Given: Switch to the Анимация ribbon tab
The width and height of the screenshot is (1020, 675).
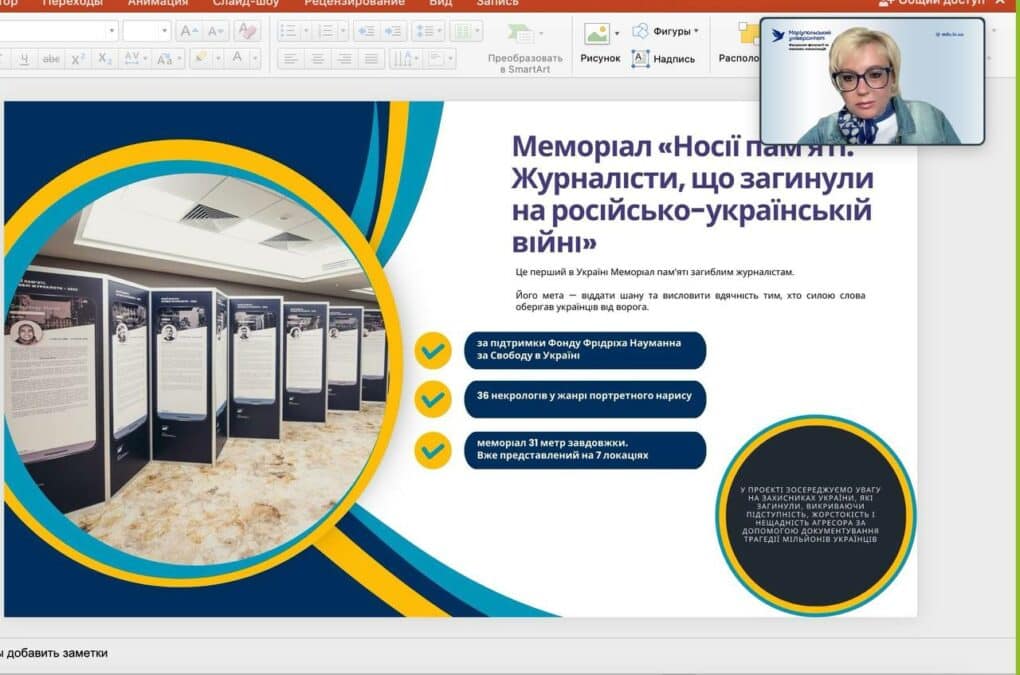Looking at the screenshot, I should 157,3.
